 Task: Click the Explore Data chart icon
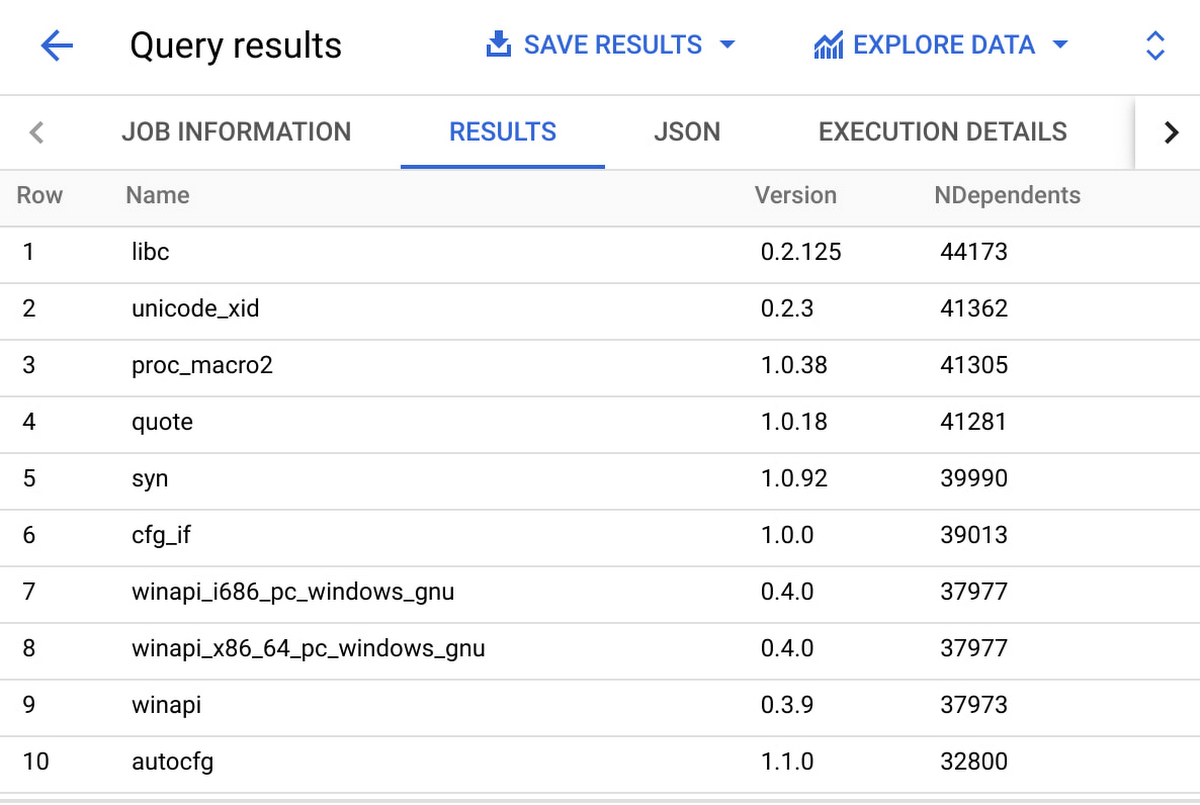tap(829, 46)
